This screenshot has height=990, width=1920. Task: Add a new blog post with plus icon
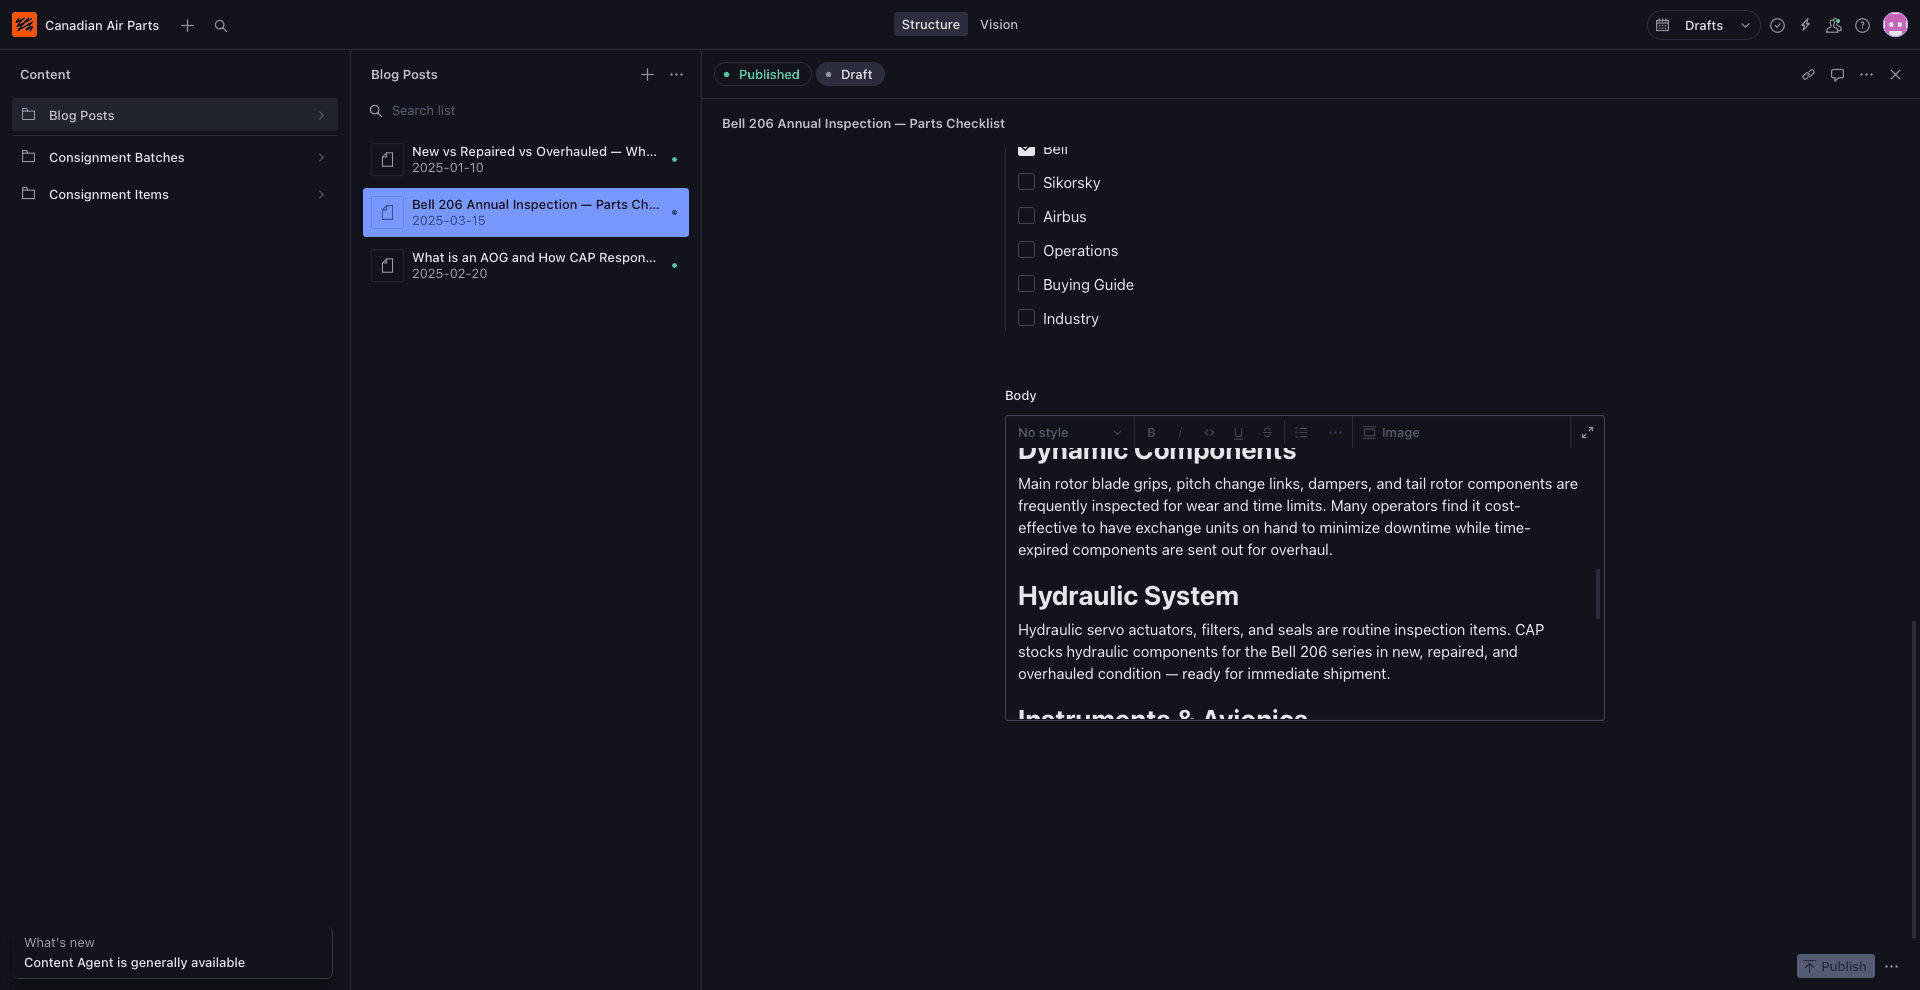(x=647, y=74)
